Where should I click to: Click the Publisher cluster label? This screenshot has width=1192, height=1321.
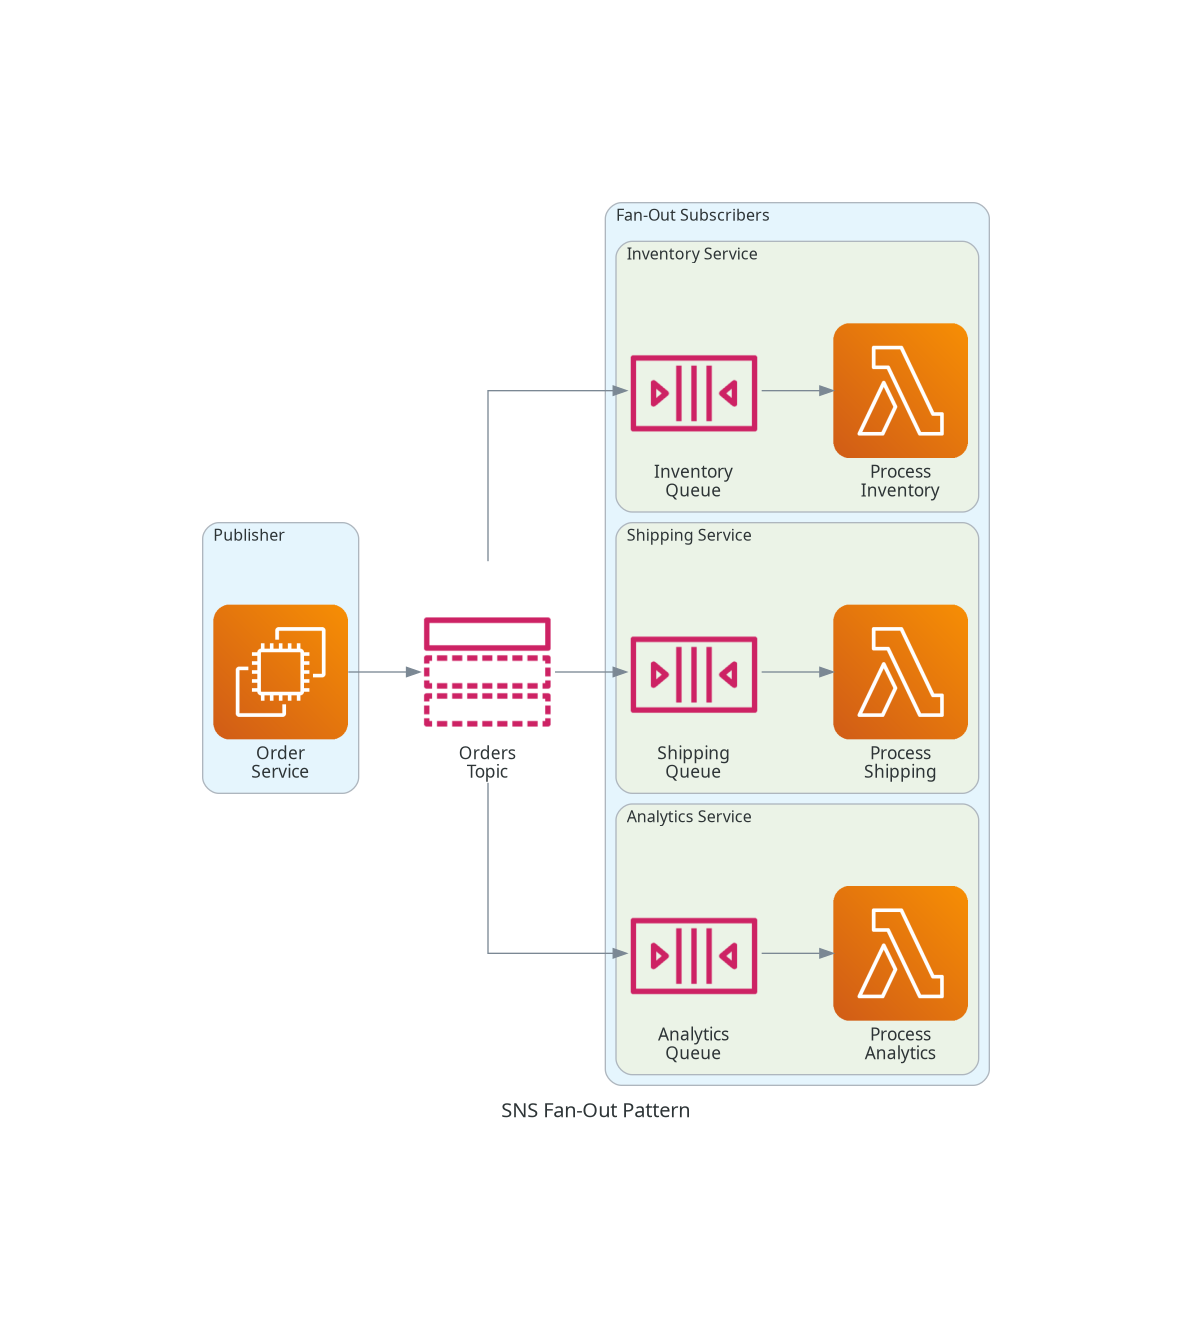coord(249,535)
